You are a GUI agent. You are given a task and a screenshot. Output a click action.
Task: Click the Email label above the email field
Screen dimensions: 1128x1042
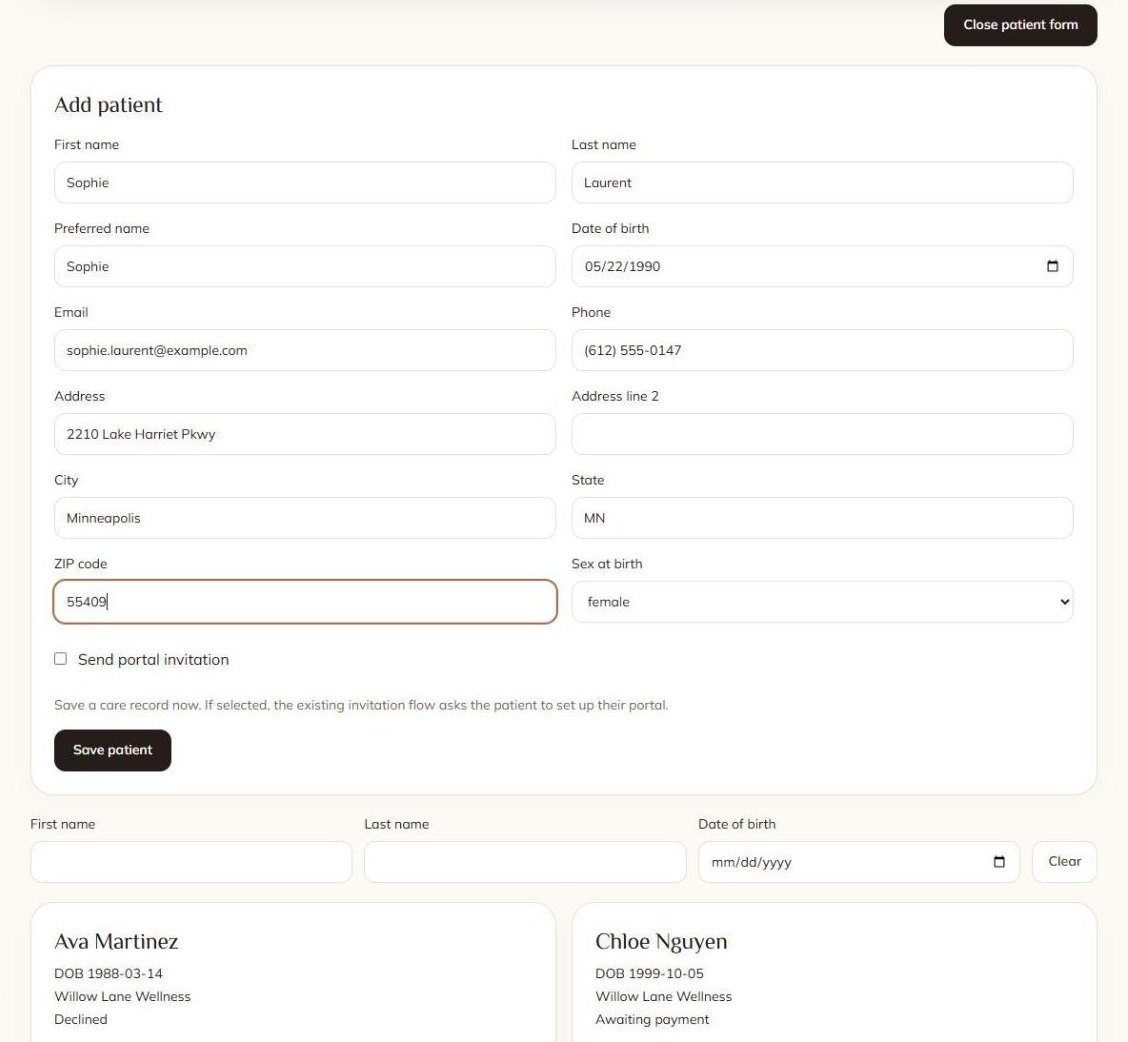(71, 312)
